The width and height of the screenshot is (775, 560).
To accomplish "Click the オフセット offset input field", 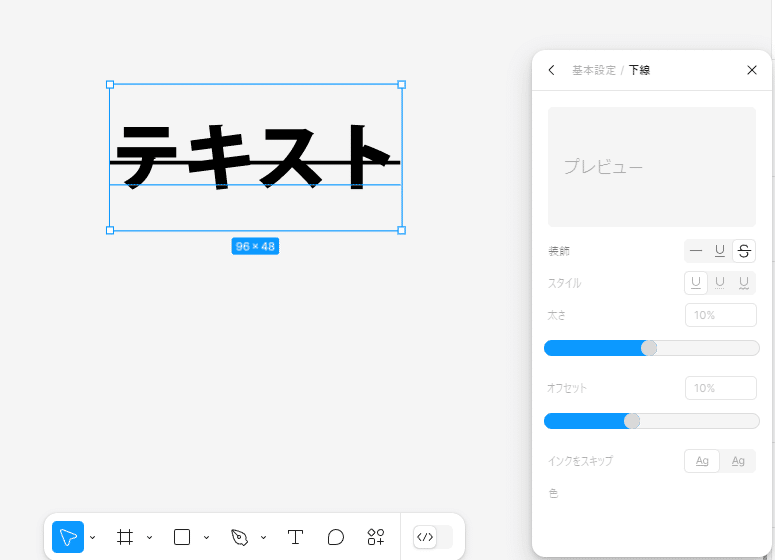I will (x=721, y=388).
